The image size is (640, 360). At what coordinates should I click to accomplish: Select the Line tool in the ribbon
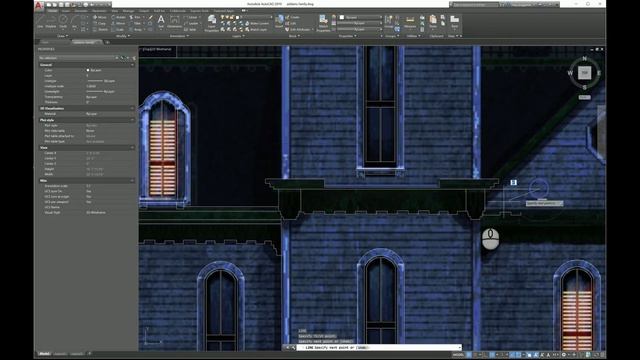click(40, 21)
